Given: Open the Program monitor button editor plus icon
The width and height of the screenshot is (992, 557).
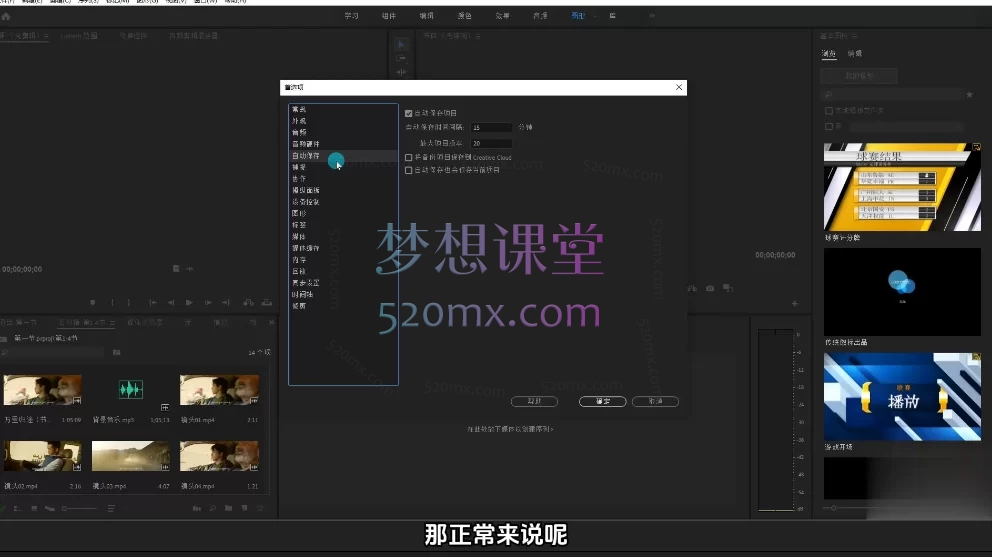Looking at the screenshot, I should [x=795, y=303].
